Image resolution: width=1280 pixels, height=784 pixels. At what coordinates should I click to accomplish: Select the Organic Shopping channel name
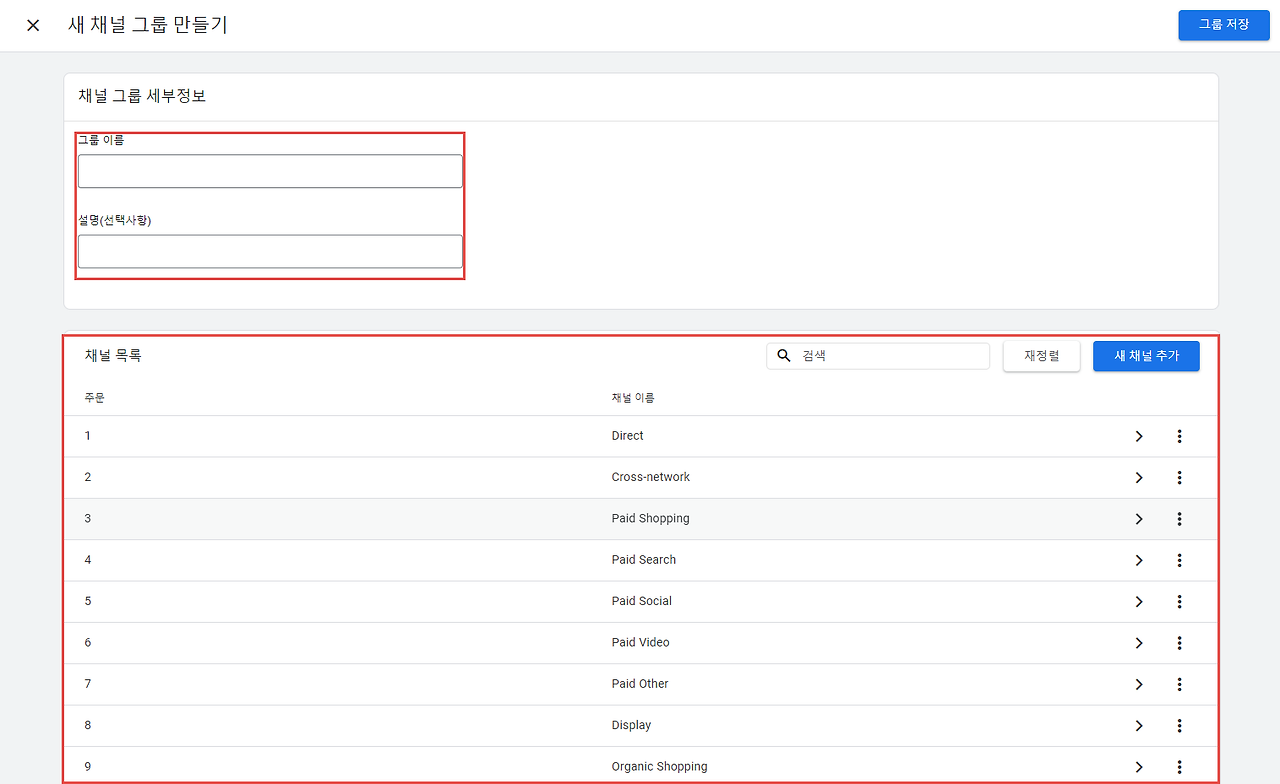[x=660, y=767]
